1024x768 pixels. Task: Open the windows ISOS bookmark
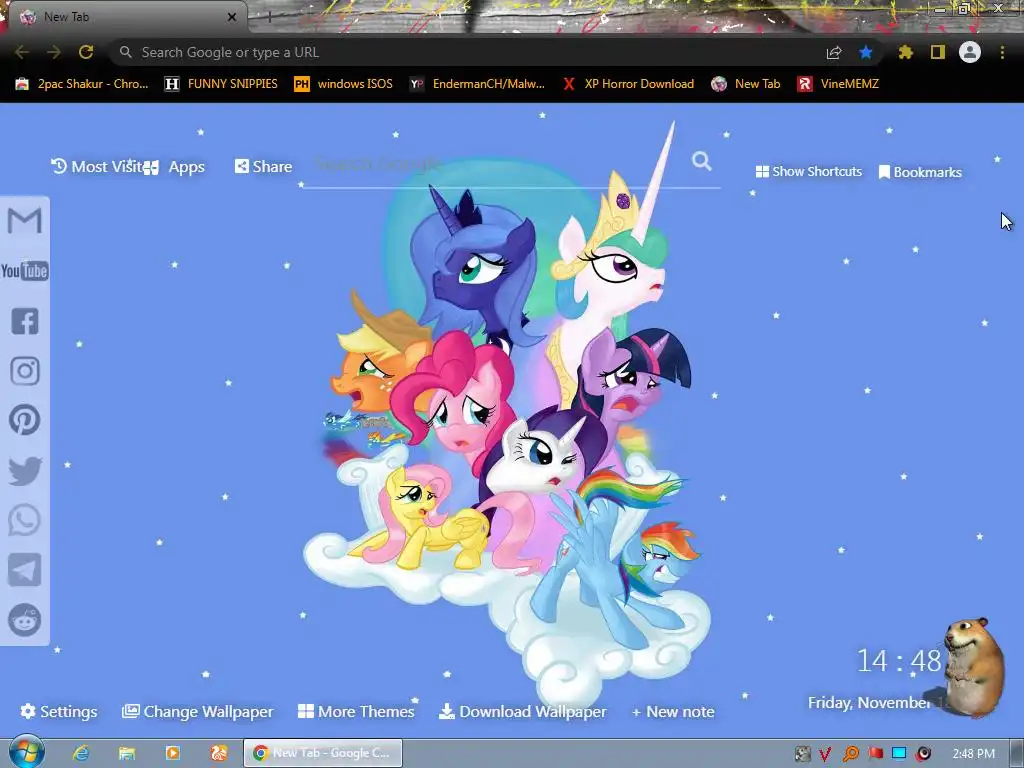(x=344, y=84)
